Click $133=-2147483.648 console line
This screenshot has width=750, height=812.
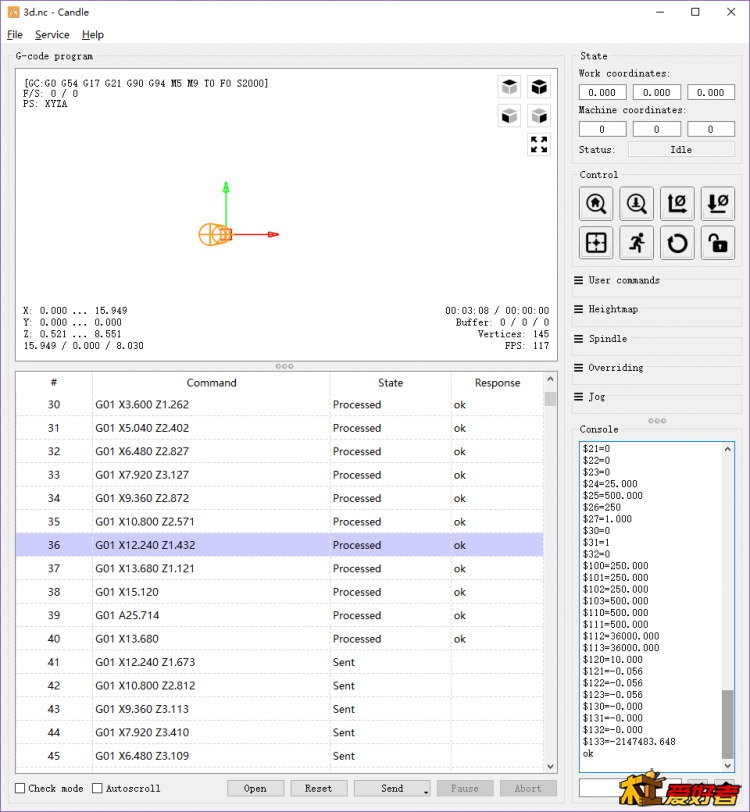(x=629, y=742)
